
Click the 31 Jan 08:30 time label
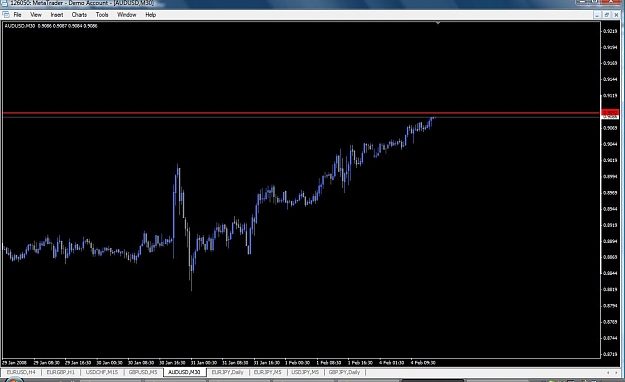[x=235, y=363]
